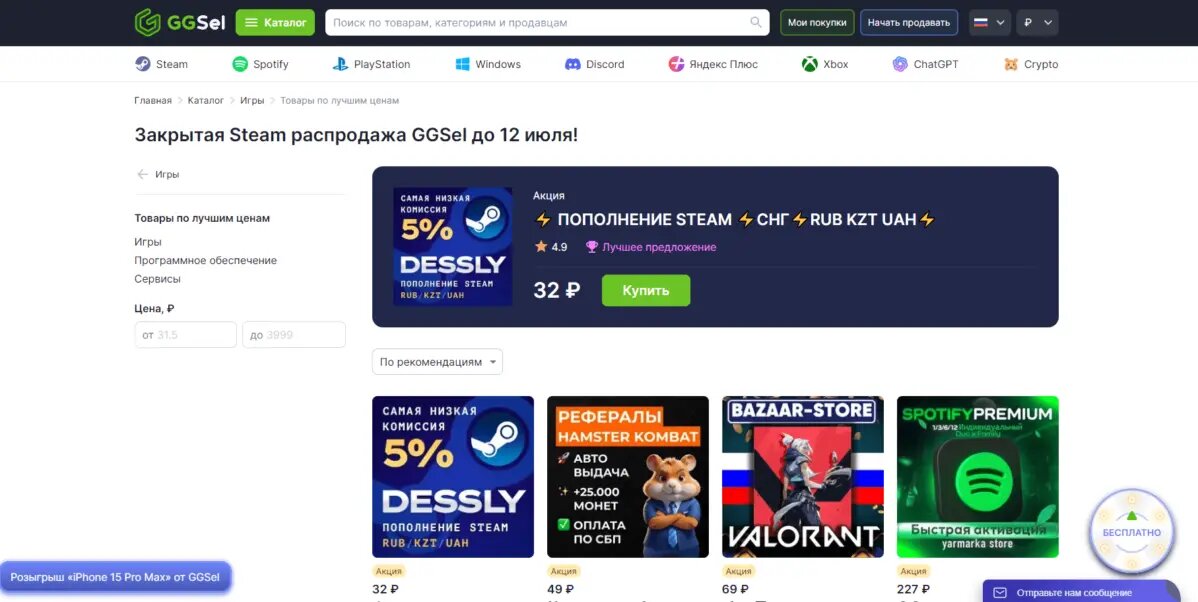This screenshot has width=1198, height=602.
Task: Click the search magnifier icon
Action: click(756, 22)
